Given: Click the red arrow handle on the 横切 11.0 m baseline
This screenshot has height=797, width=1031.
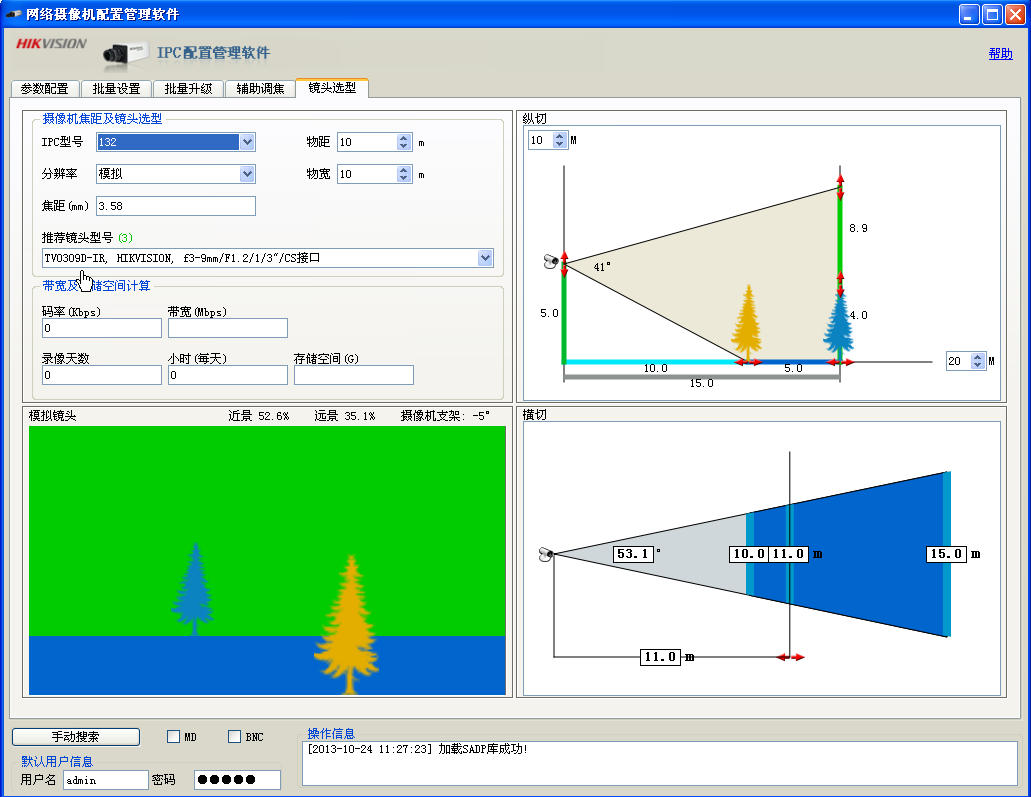Looking at the screenshot, I should [790, 657].
